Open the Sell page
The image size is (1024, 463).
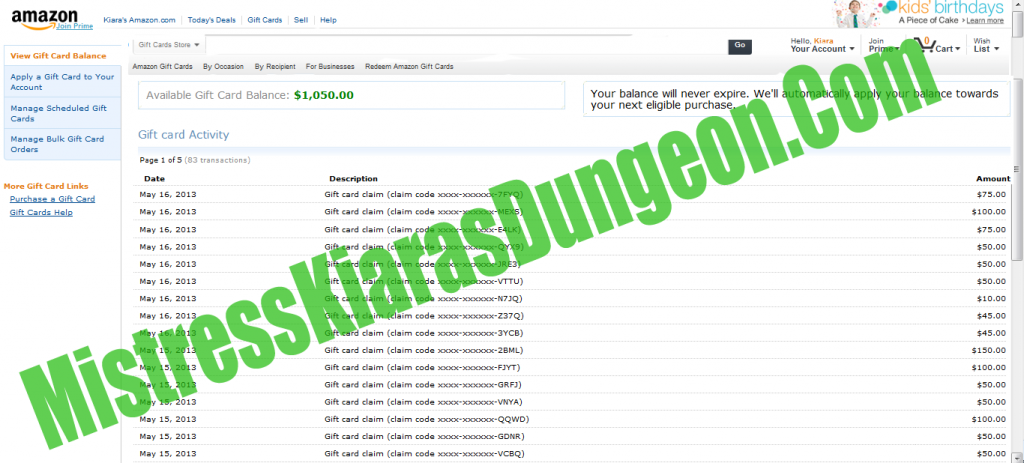(300, 20)
